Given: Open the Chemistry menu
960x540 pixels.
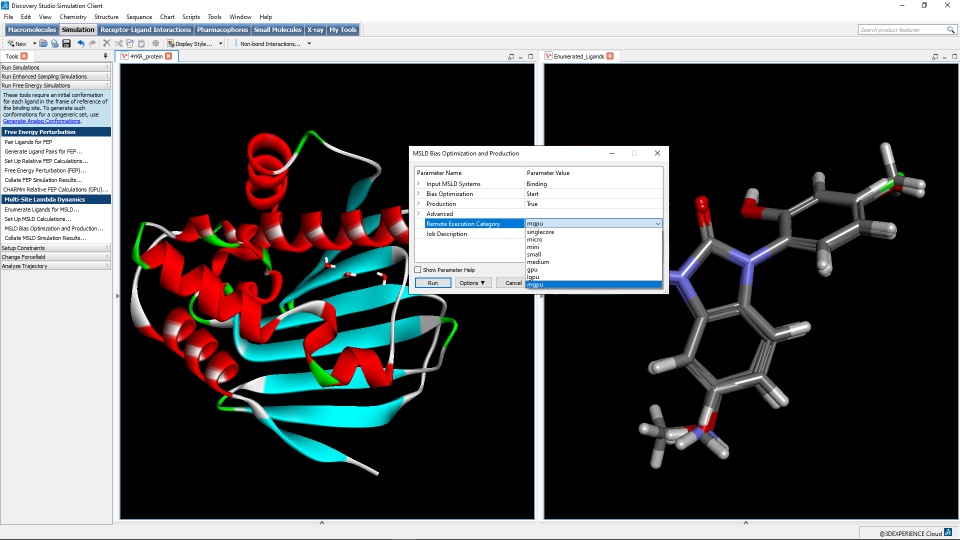Looking at the screenshot, I should pyautogui.click(x=73, y=17).
